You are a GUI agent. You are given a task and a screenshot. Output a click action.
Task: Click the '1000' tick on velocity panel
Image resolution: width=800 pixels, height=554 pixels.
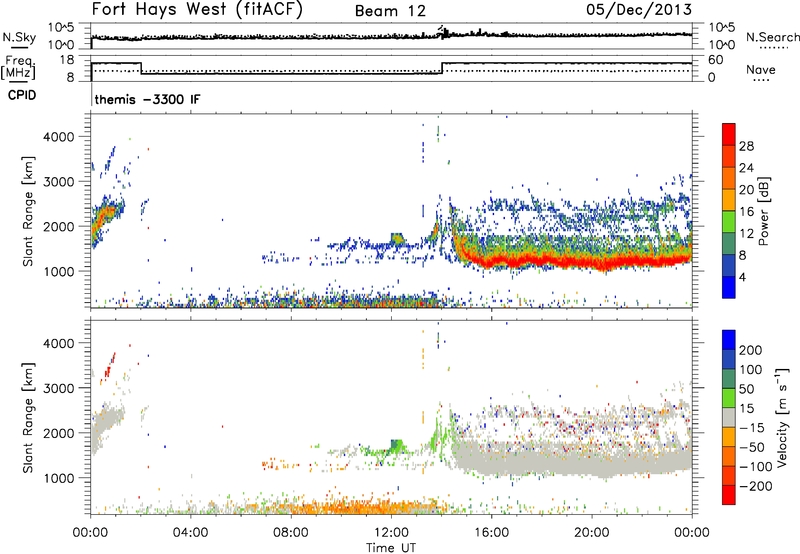coord(58,477)
